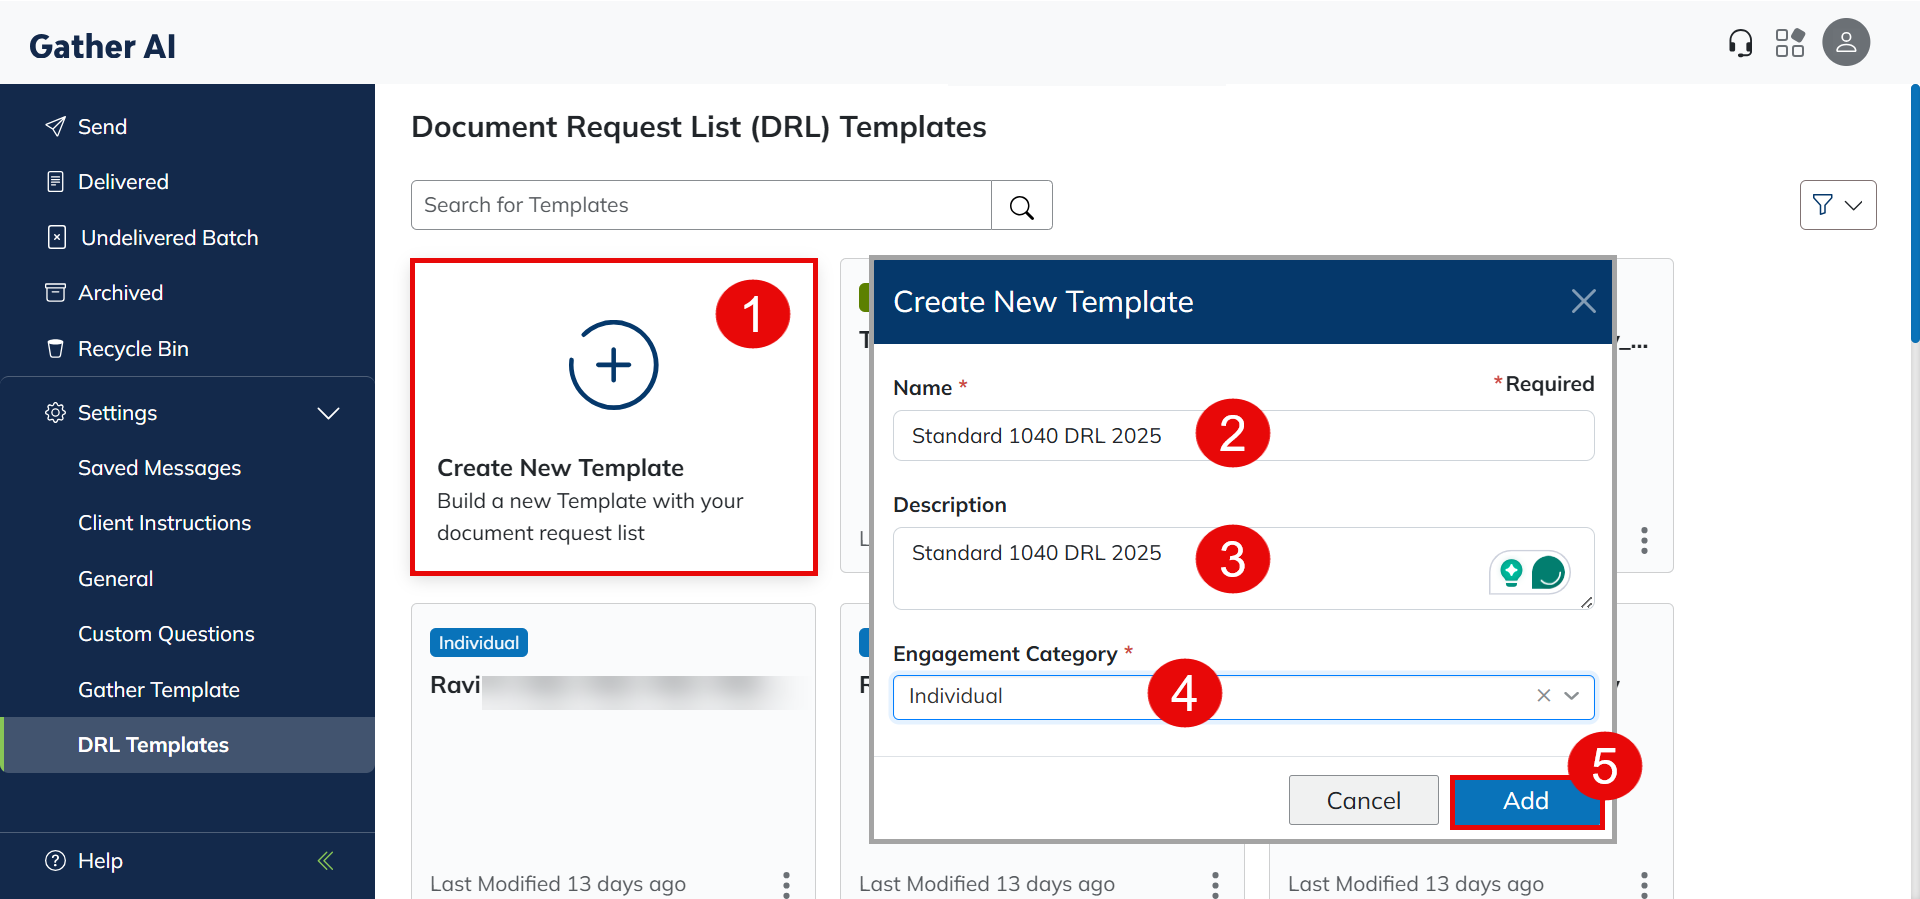Viewport: 1920px width, 899px height.
Task: Open kebab menu on Ravi template card
Action: [x=786, y=884]
